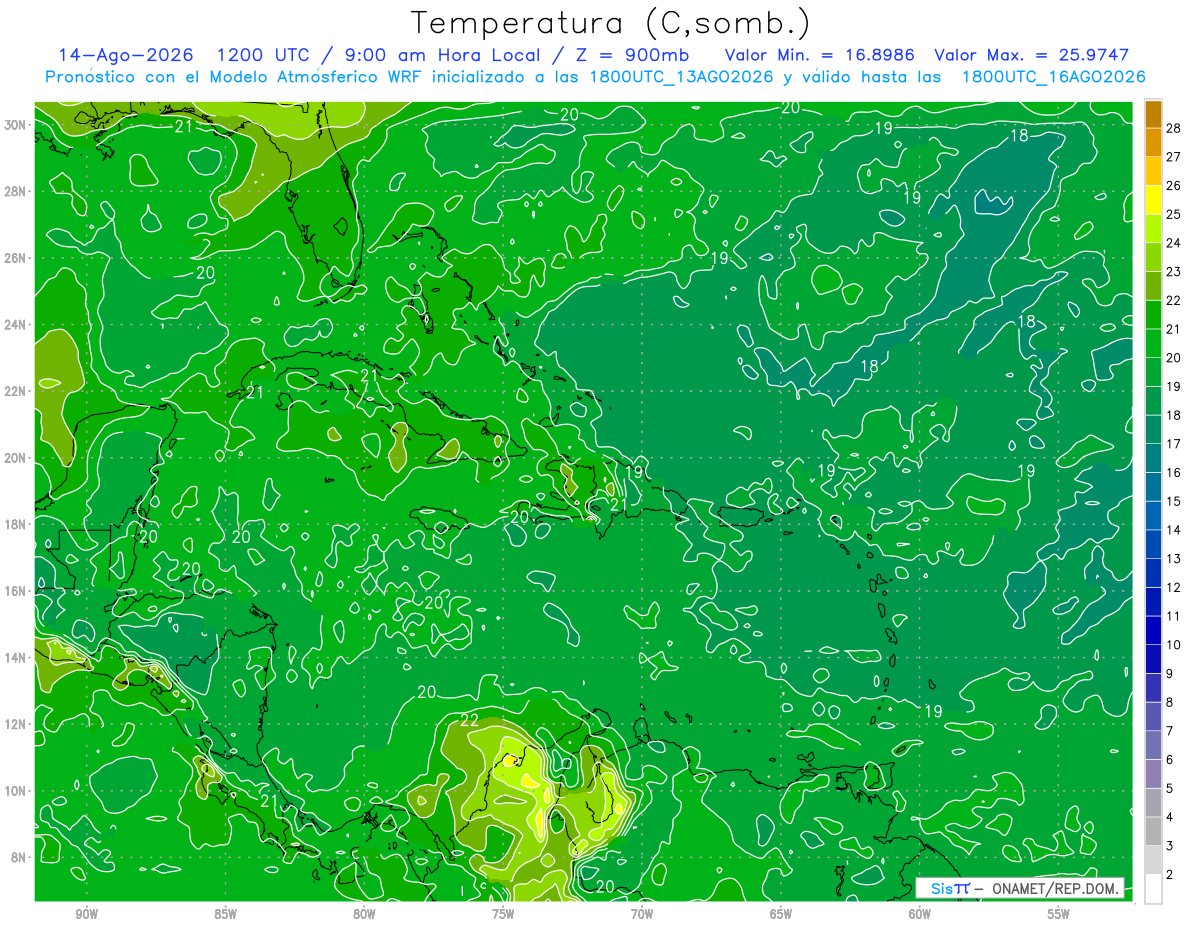Click the 80W longitude axis label
The height and width of the screenshot is (927, 1200).
pos(364,914)
